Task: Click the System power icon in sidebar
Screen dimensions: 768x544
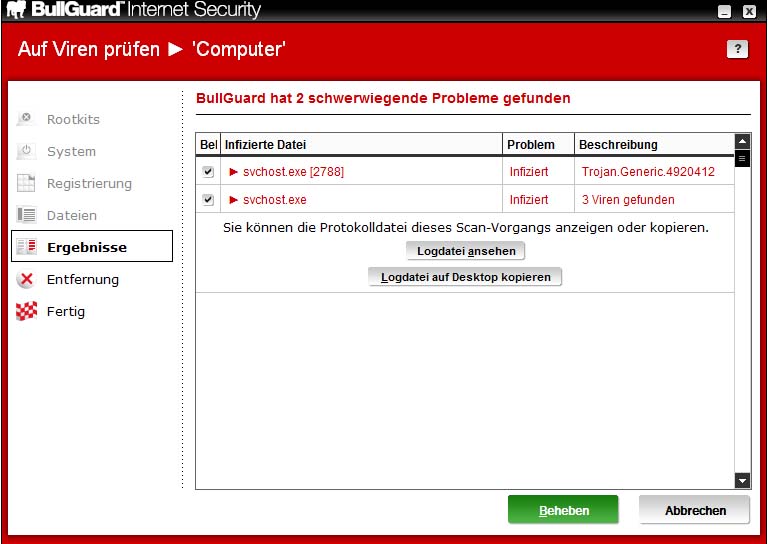Action: click(x=27, y=151)
